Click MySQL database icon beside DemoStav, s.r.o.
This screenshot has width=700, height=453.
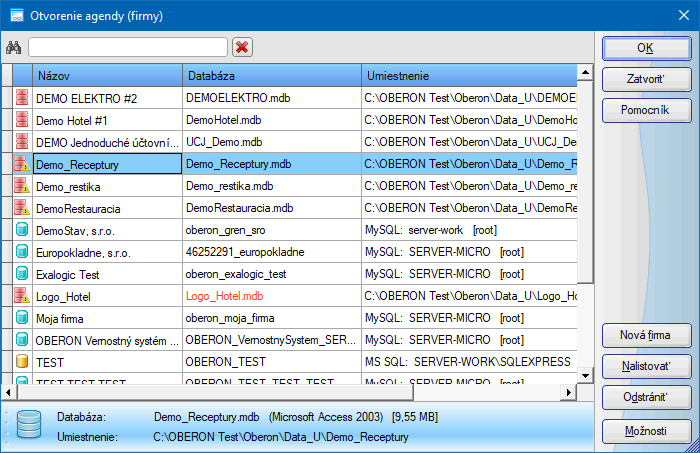[22, 230]
